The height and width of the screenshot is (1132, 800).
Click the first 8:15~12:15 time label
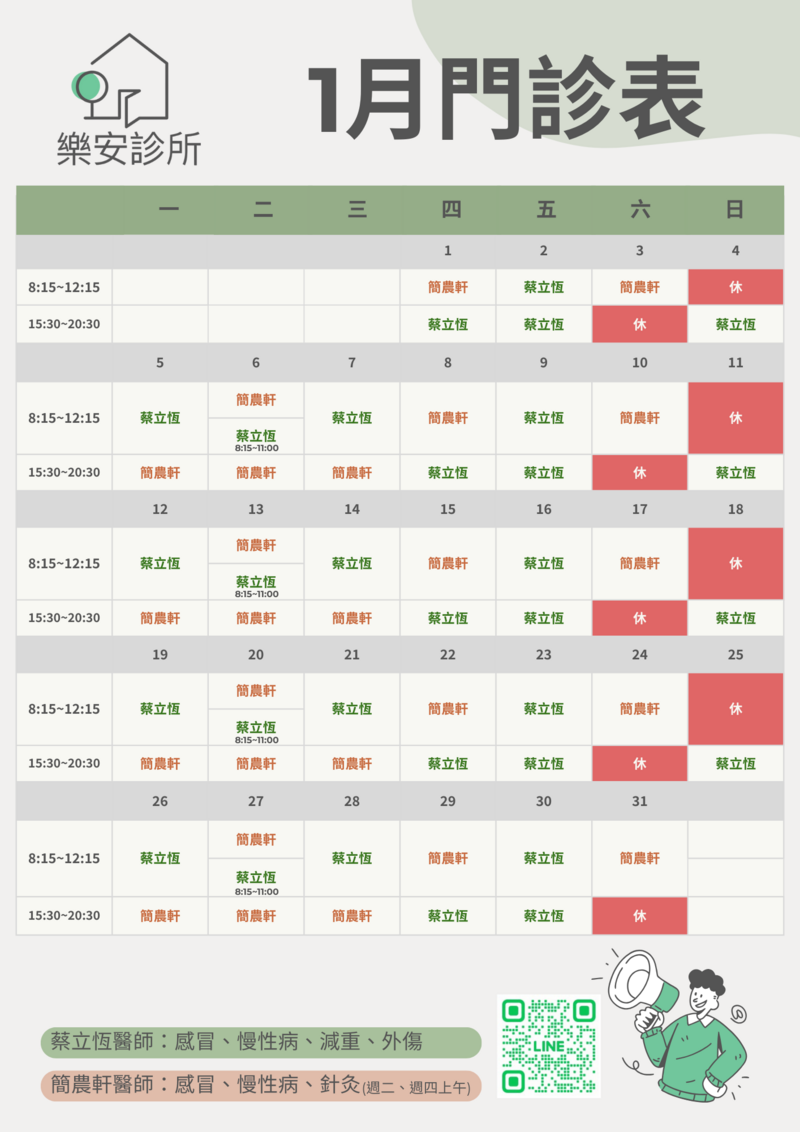pyautogui.click(x=64, y=287)
